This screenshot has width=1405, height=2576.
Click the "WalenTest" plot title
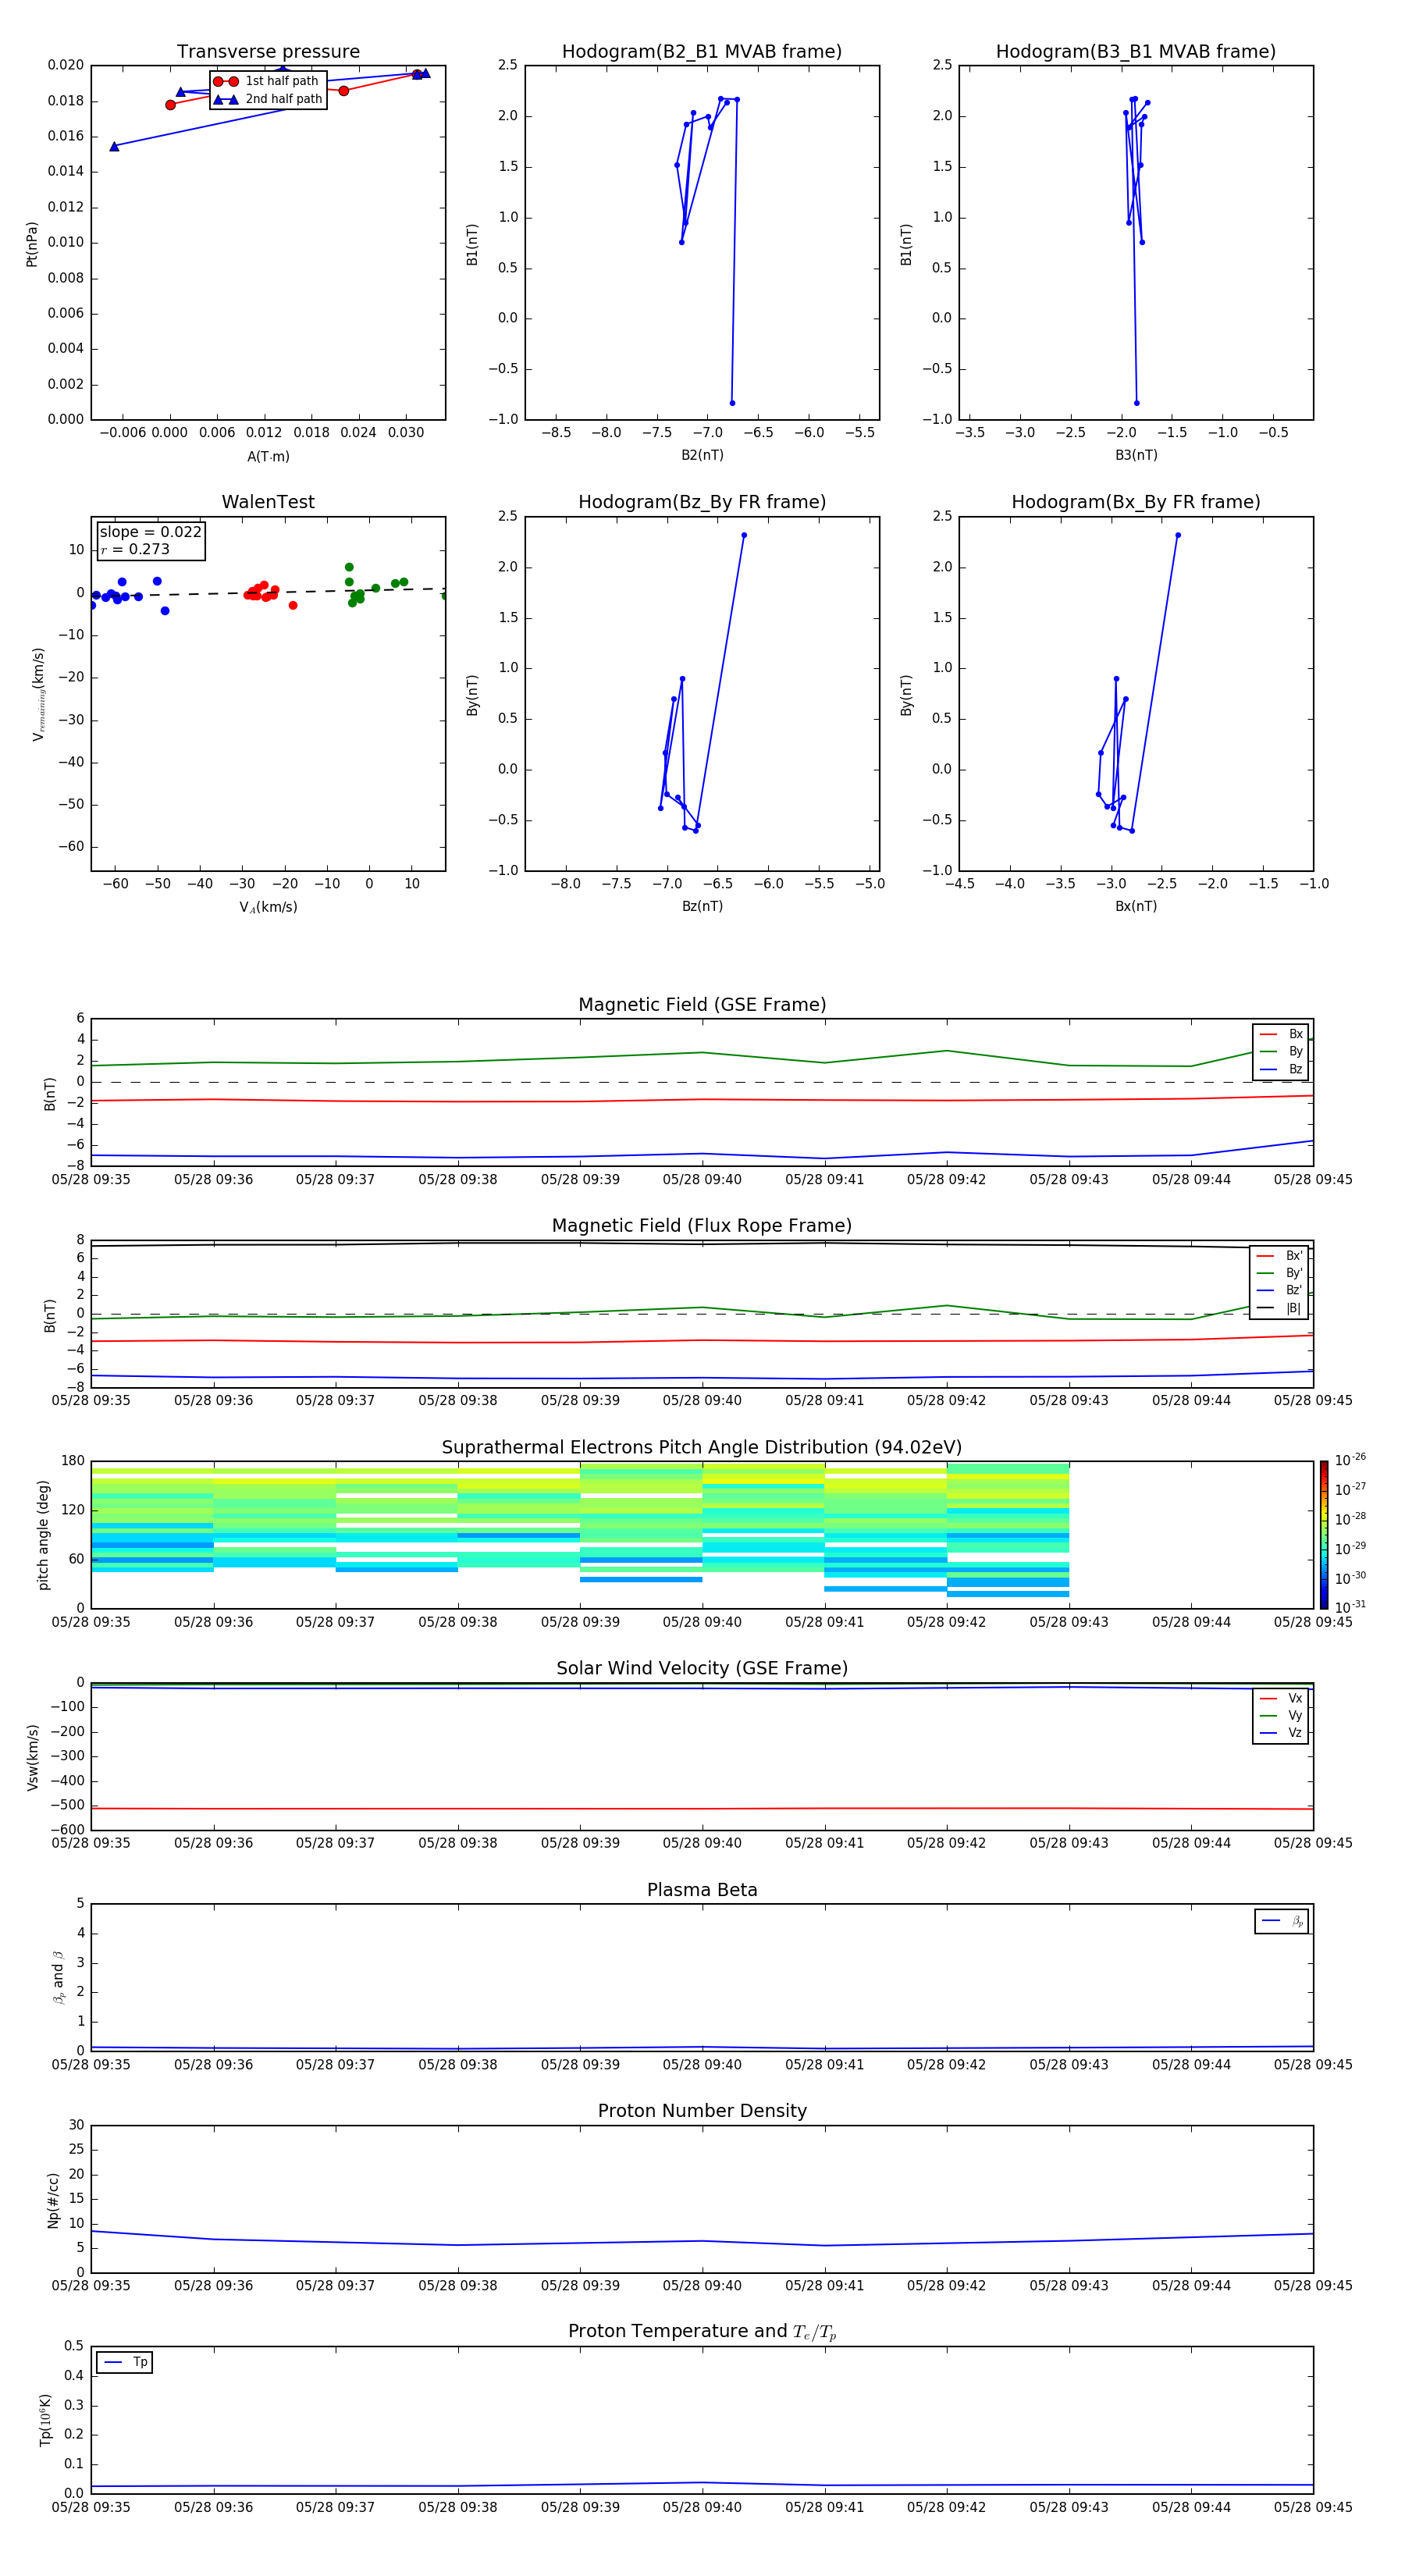[x=268, y=502]
